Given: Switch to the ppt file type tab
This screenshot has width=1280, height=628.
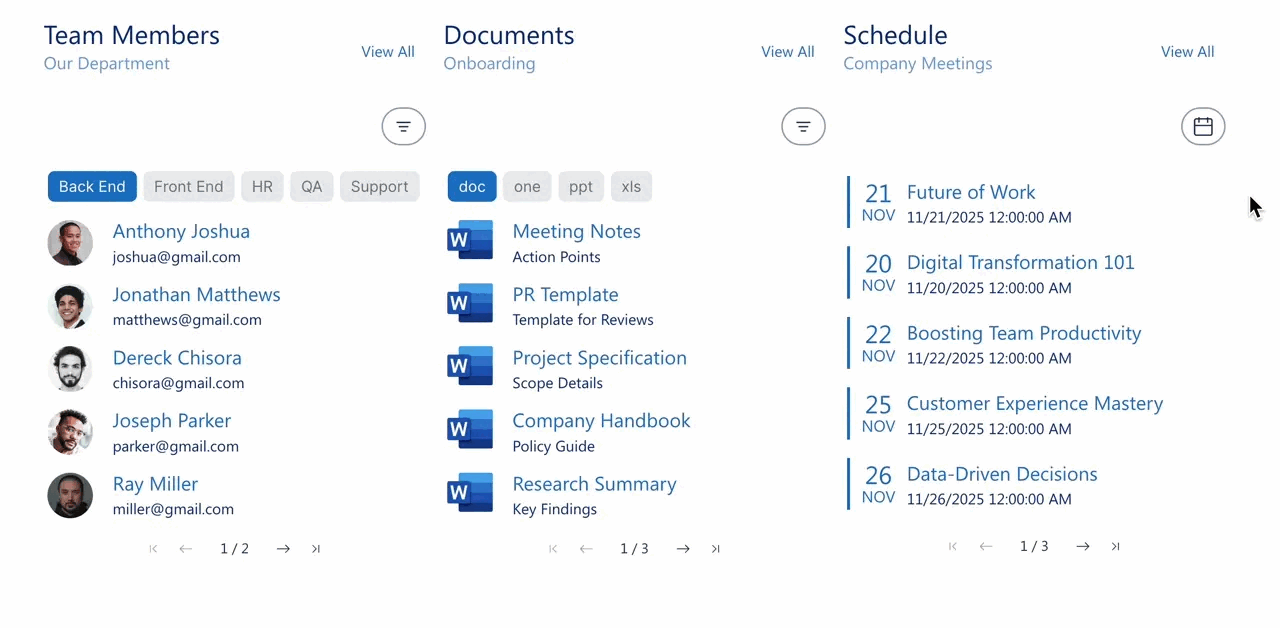Looking at the screenshot, I should pyautogui.click(x=583, y=186).
